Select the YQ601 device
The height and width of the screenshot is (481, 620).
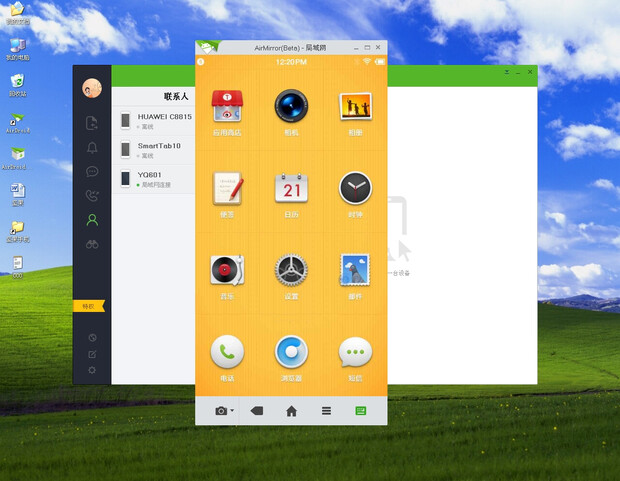[153, 179]
